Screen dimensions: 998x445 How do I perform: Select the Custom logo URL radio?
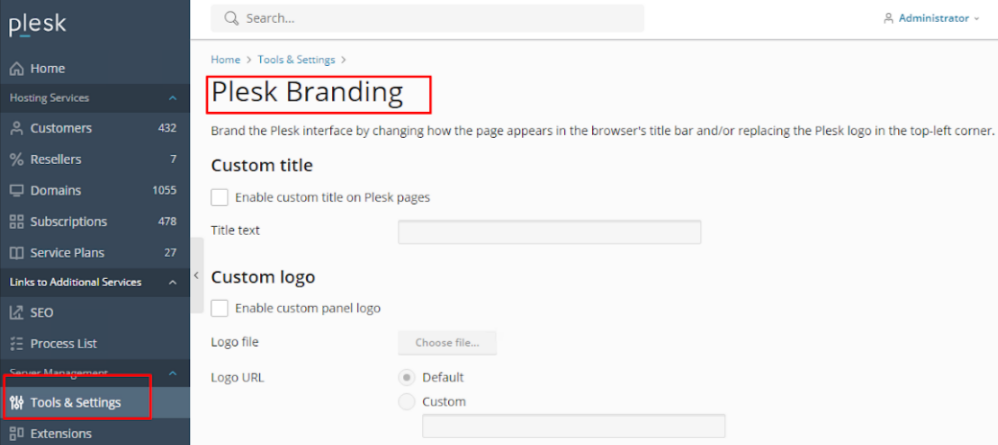click(x=406, y=402)
